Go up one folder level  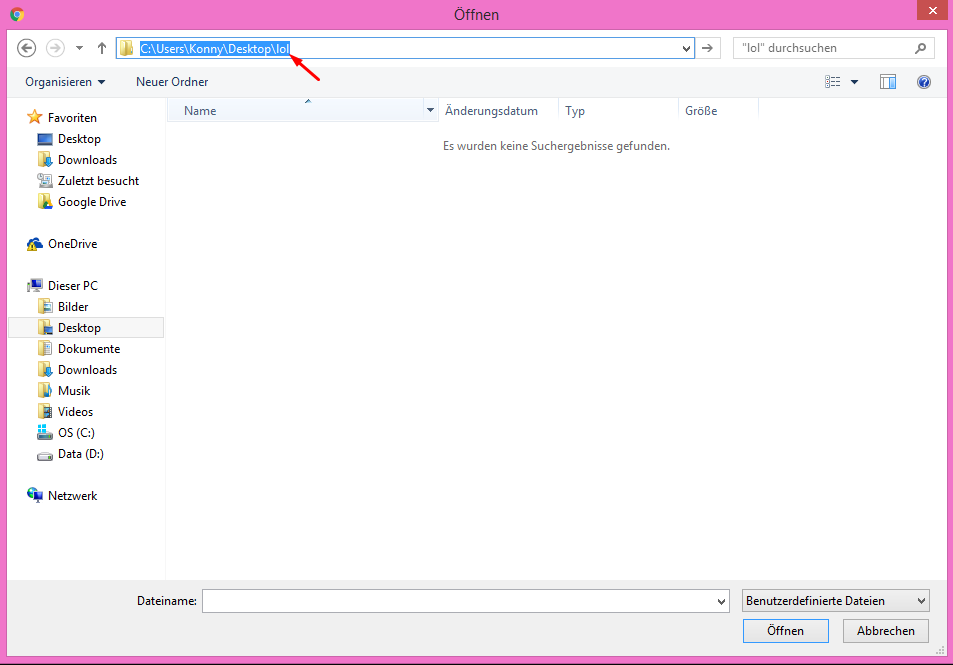coord(101,48)
